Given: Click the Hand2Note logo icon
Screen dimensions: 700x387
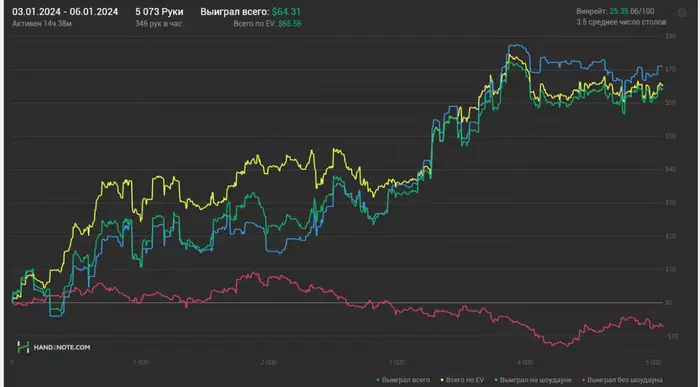Looking at the screenshot, I should tap(23, 347).
